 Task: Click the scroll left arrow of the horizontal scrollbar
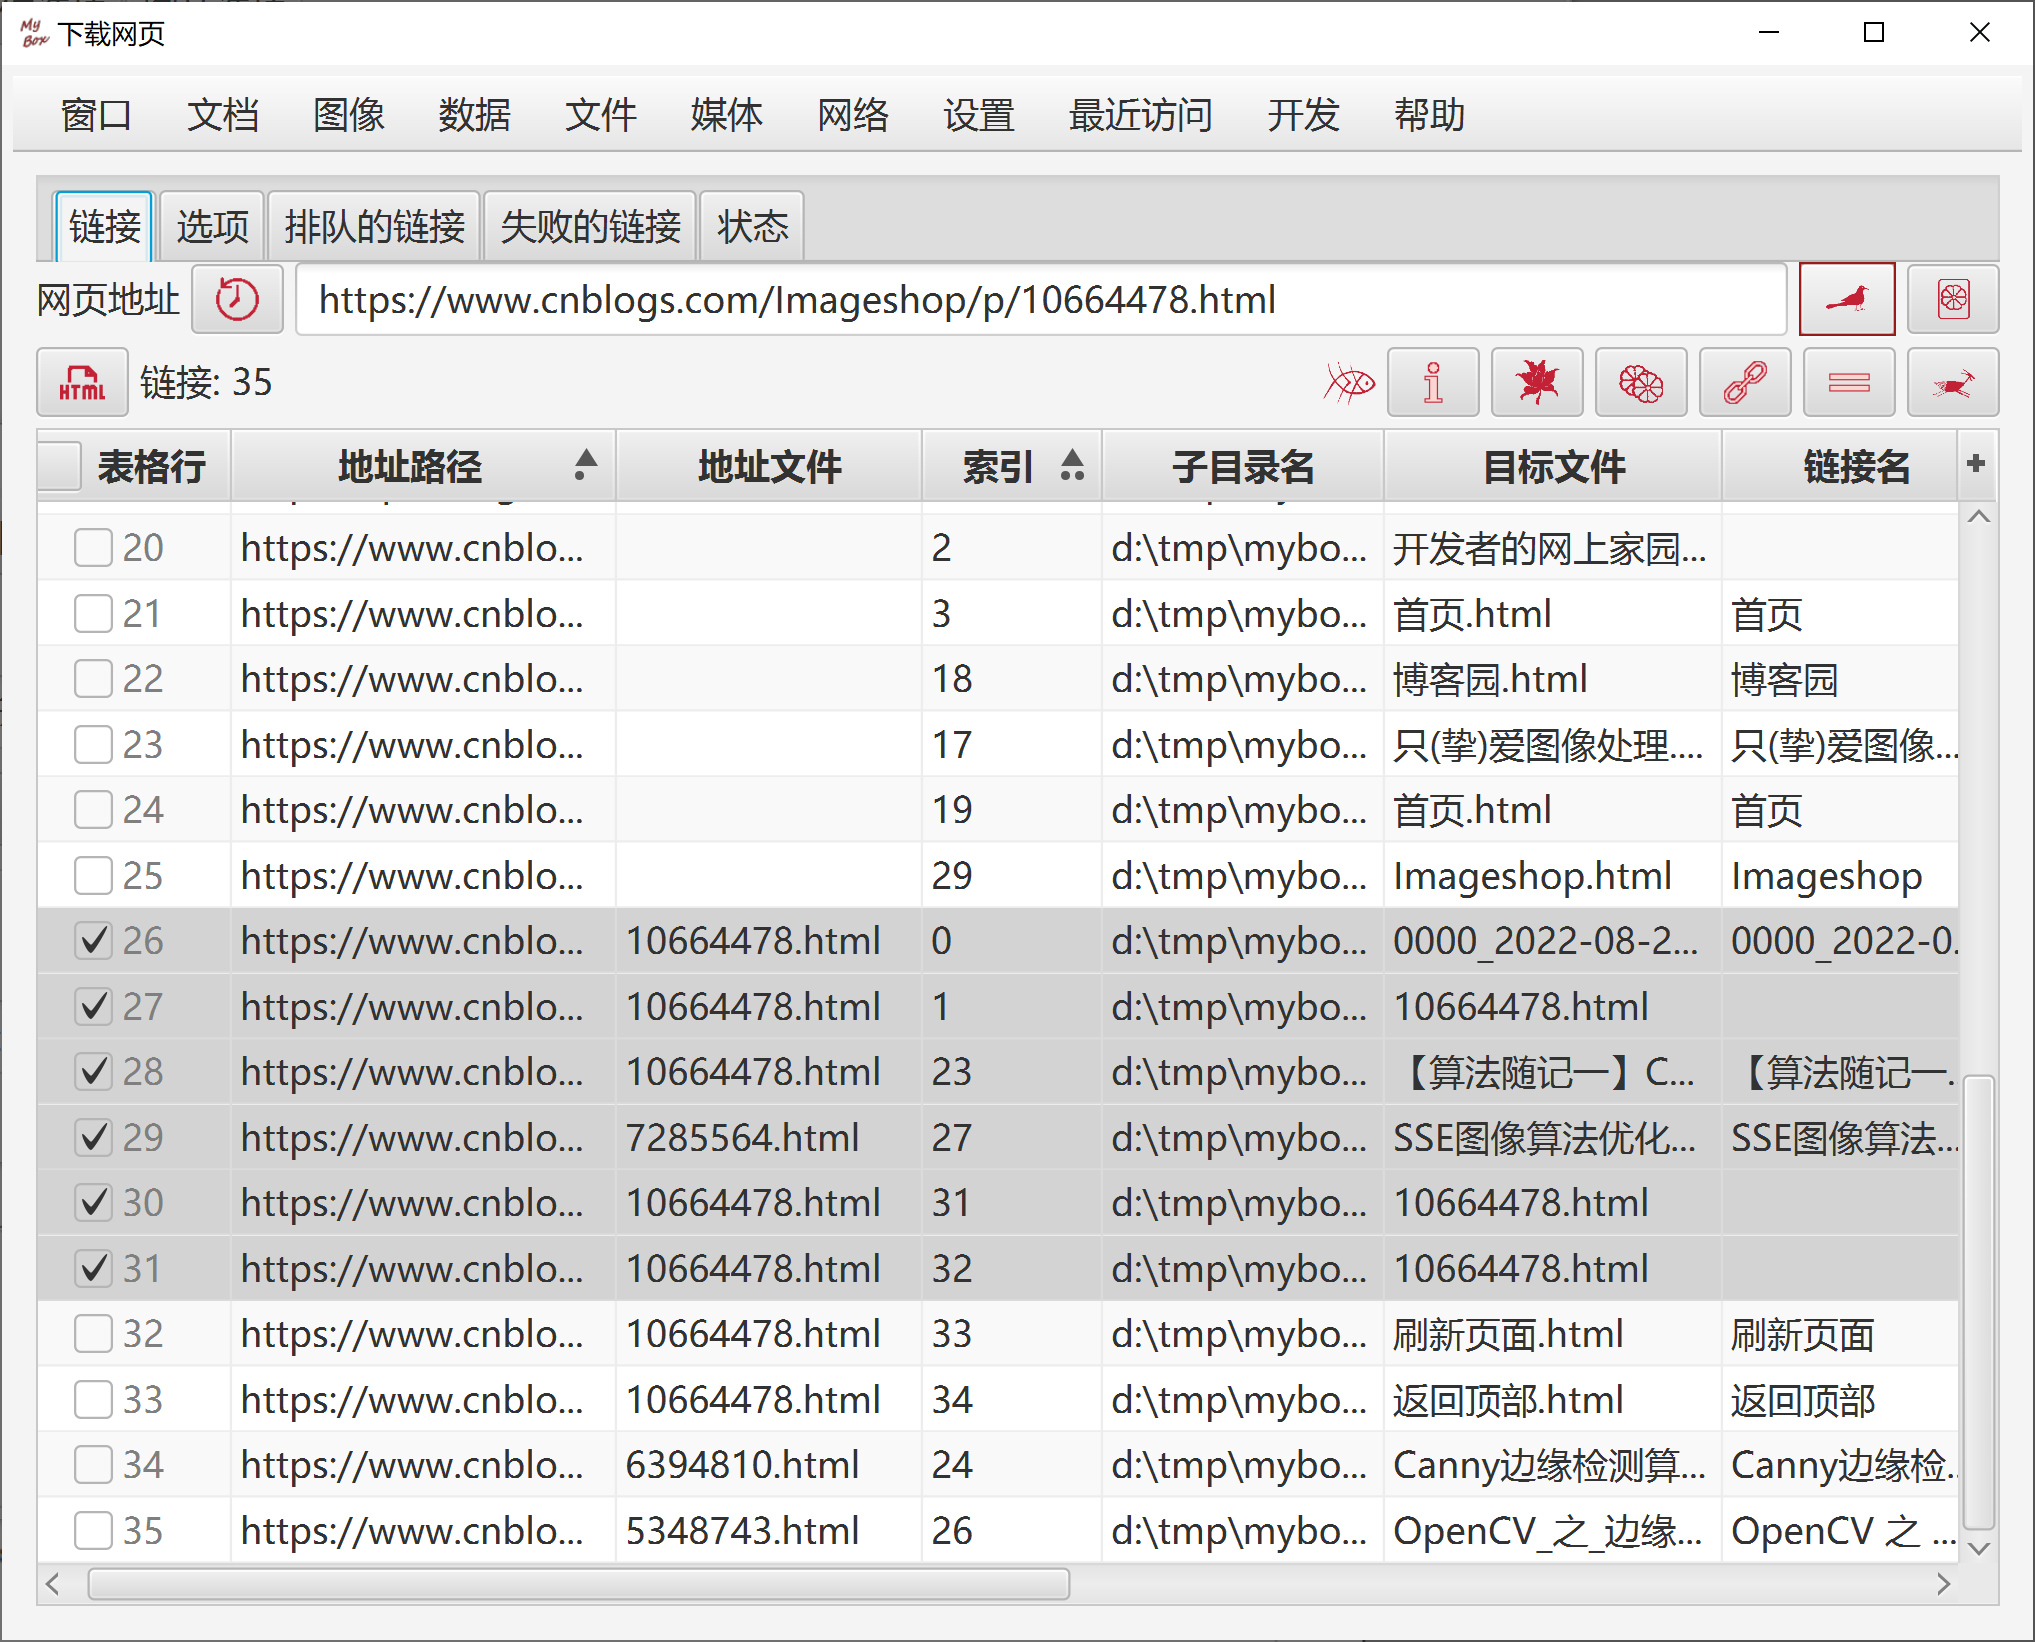pos(54,1584)
